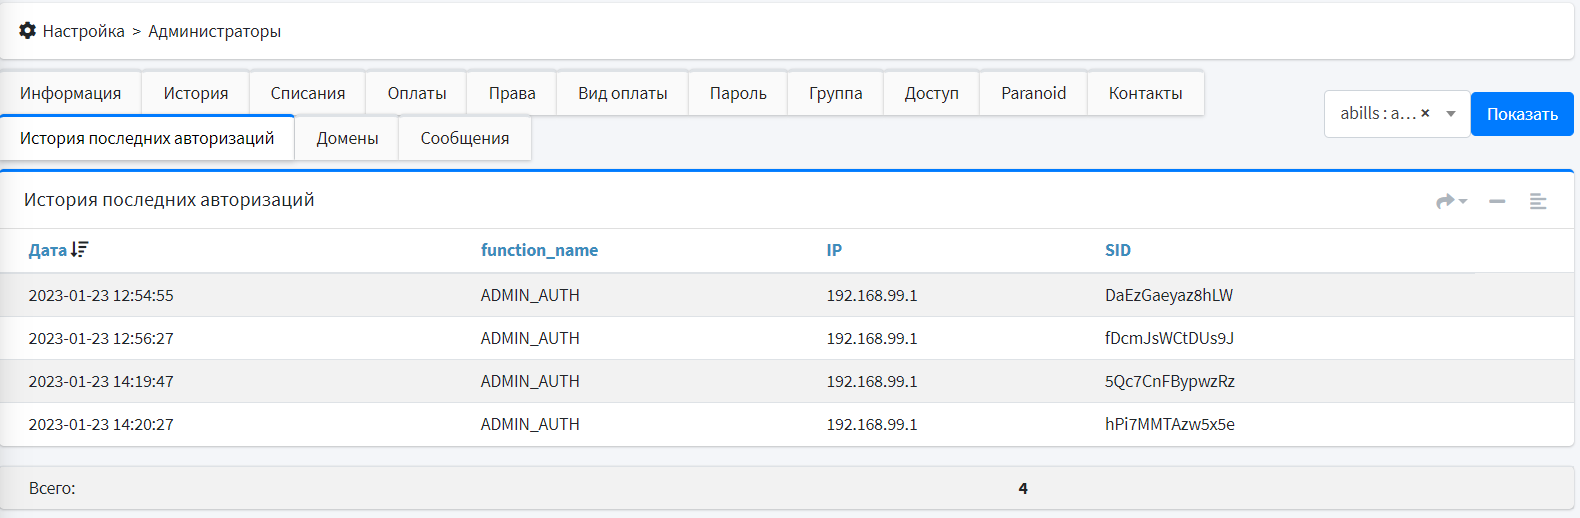Select the Пароль tab

pyautogui.click(x=738, y=93)
